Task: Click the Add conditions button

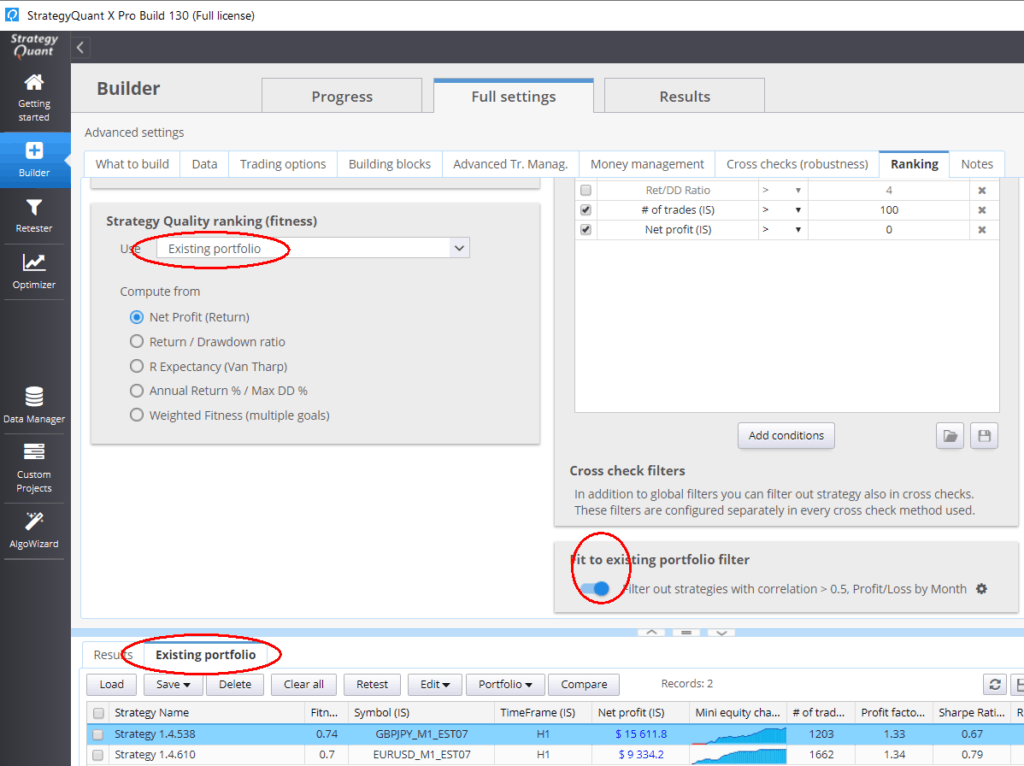Action: tap(786, 436)
